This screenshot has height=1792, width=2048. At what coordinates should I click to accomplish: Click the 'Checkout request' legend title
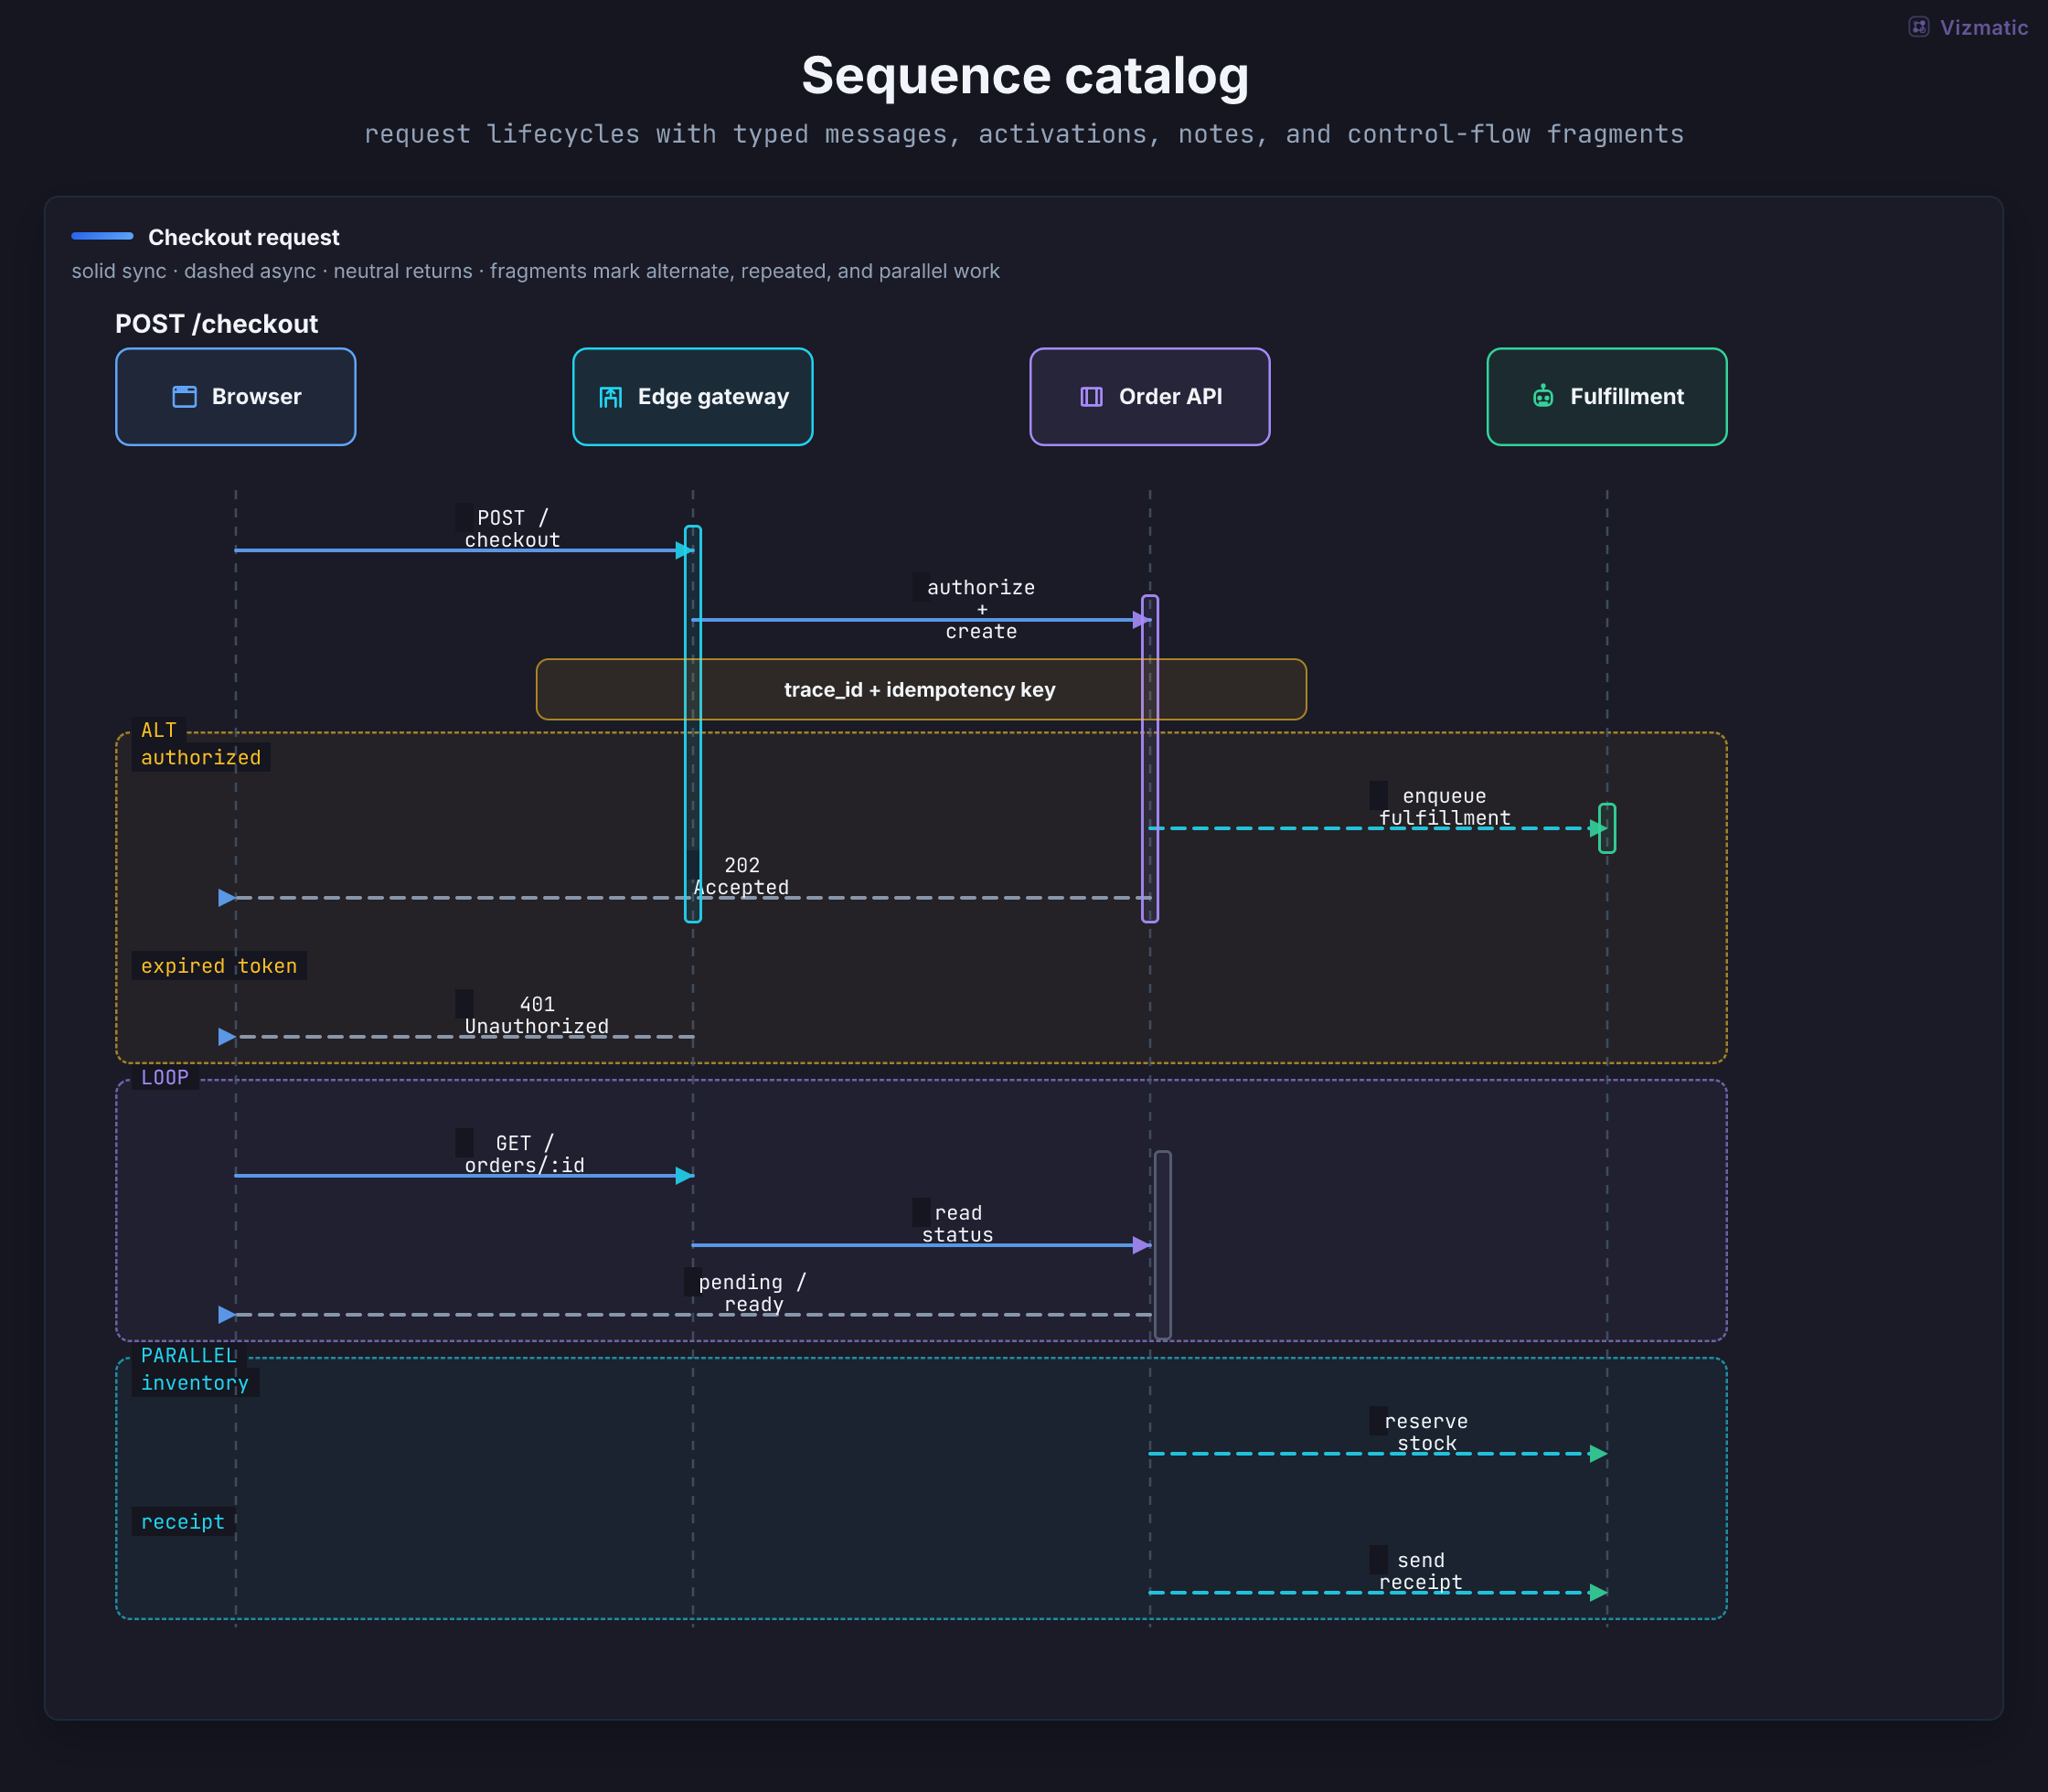pos(244,237)
